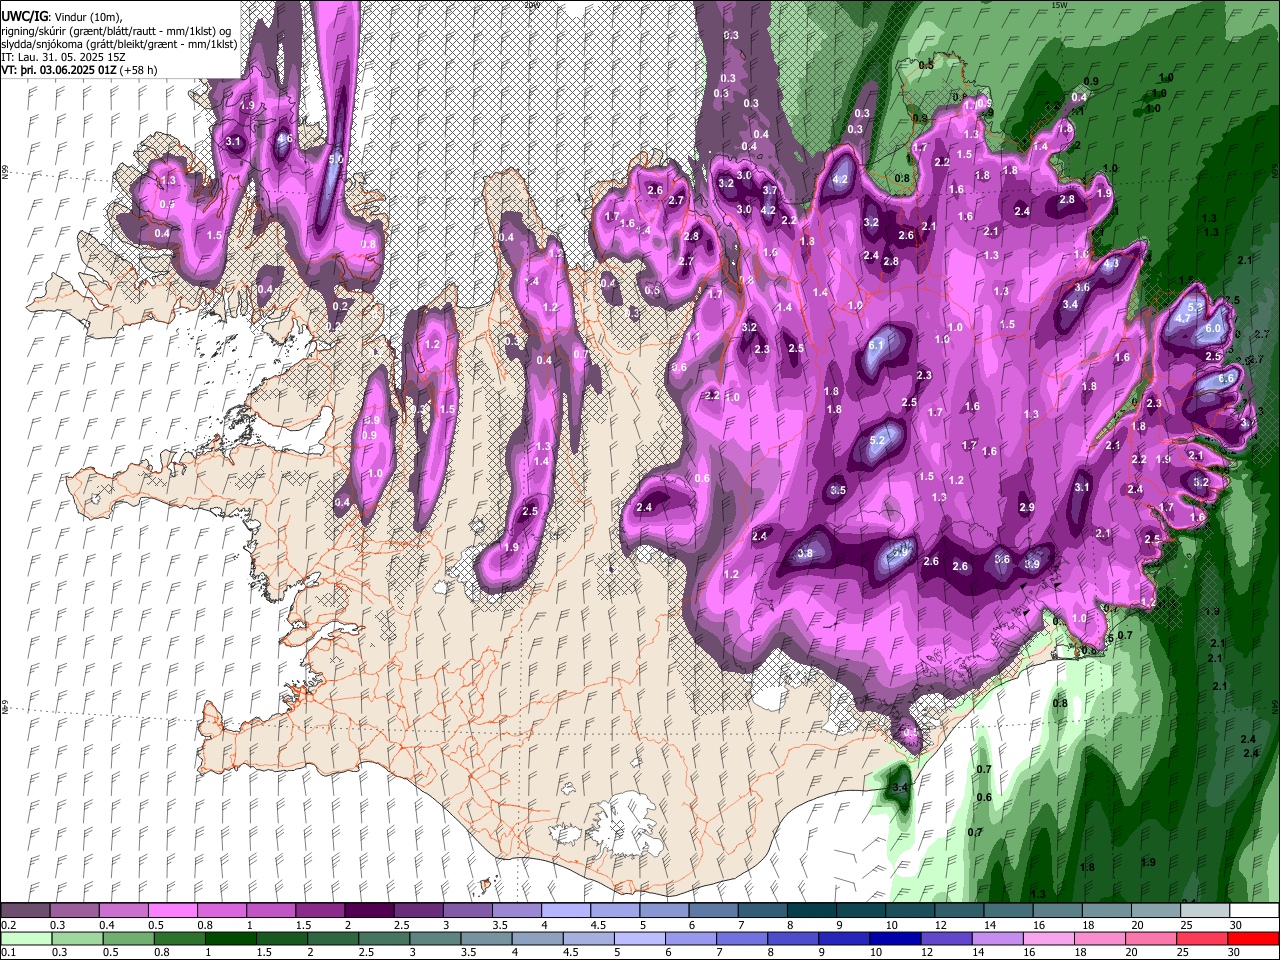
Task: Click the 6.1 snowfall value on the map
Action: (876, 345)
